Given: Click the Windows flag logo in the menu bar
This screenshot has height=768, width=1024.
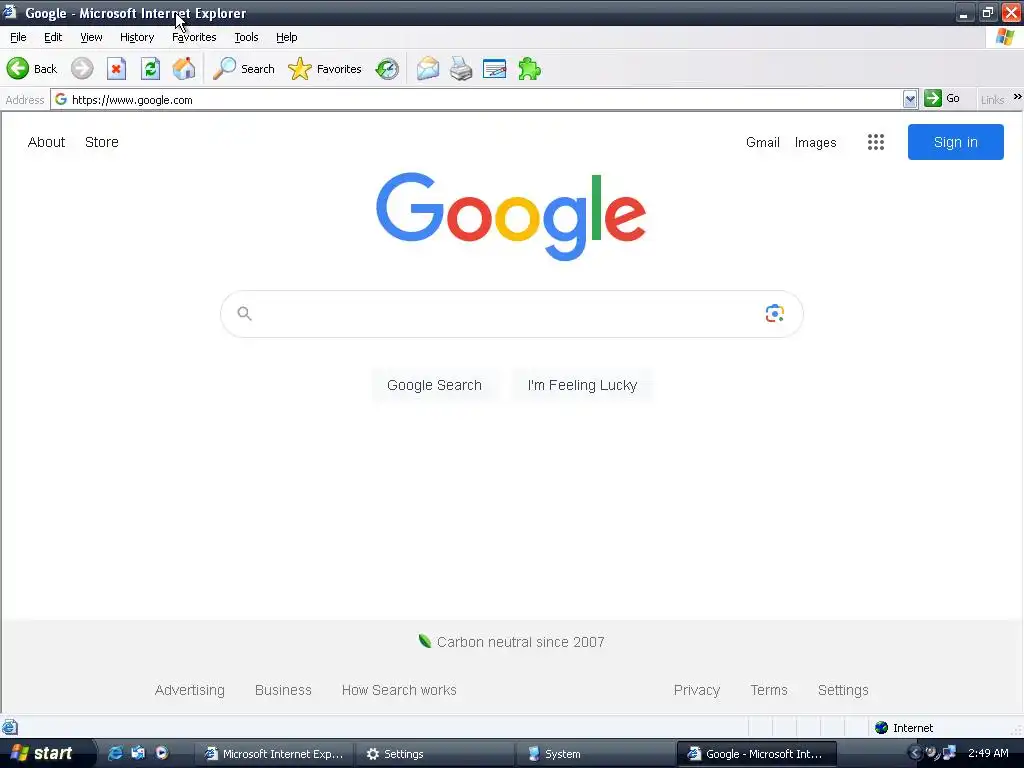Looking at the screenshot, I should [x=1005, y=37].
